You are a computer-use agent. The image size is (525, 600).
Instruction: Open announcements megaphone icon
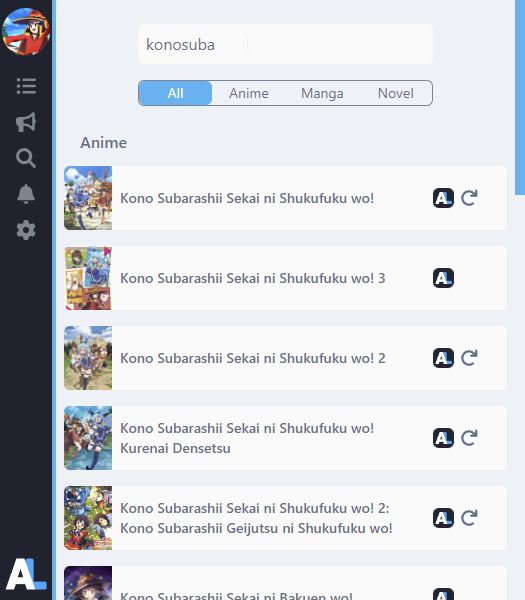26,122
